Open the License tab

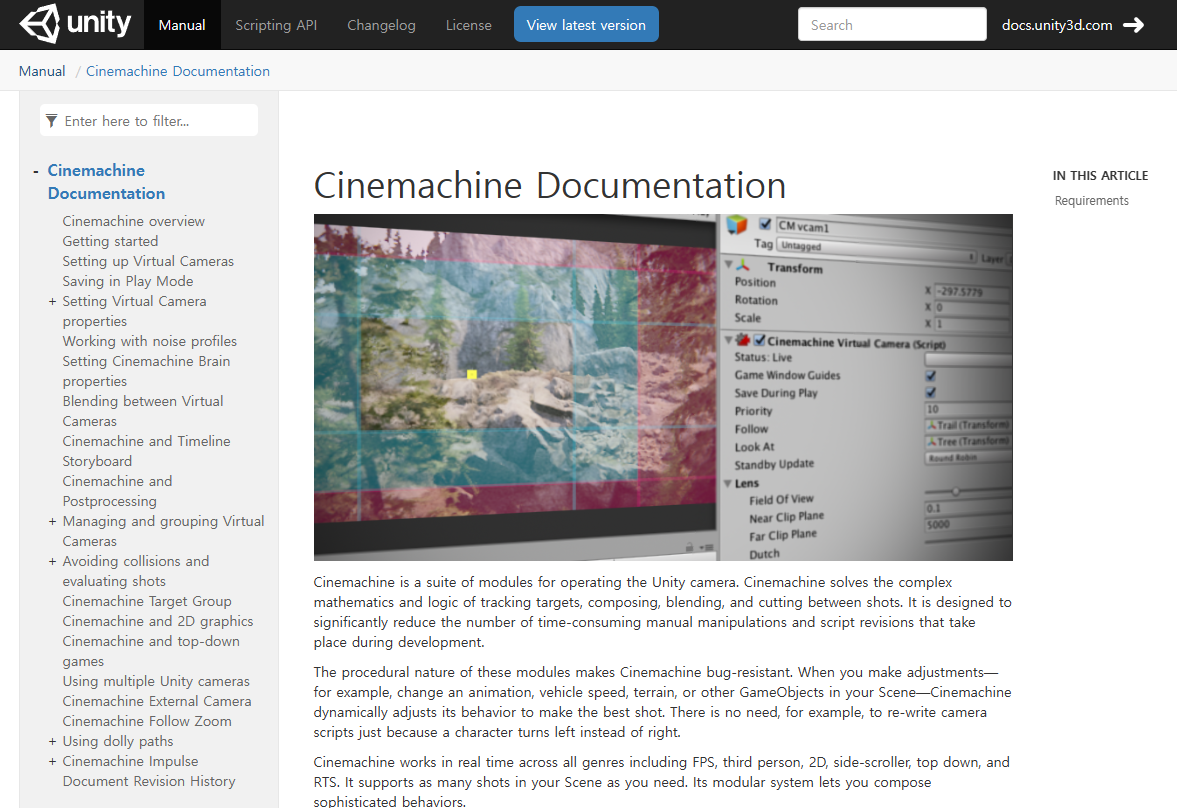point(468,25)
